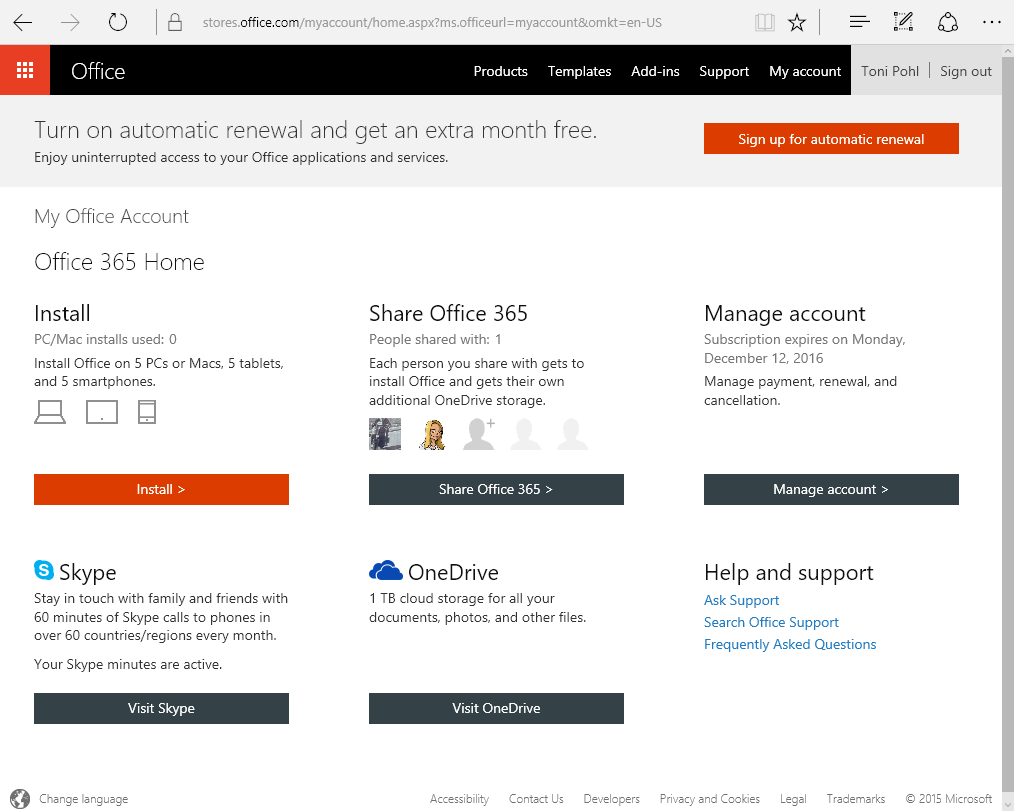
Task: Open the Hub lines icon
Action: [858, 22]
